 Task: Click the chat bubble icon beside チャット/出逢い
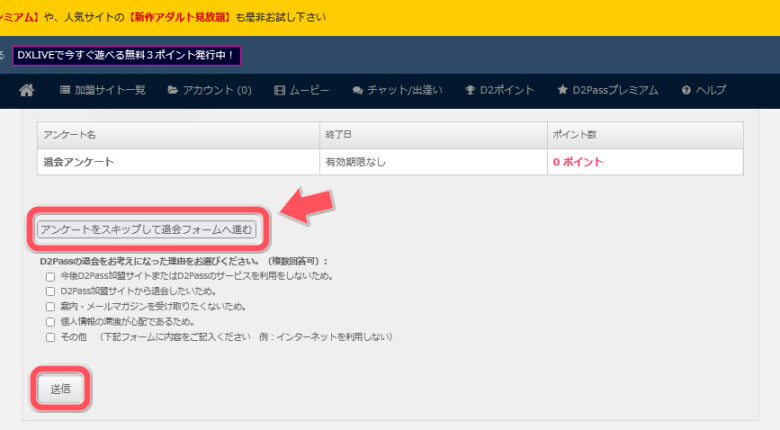click(x=357, y=90)
